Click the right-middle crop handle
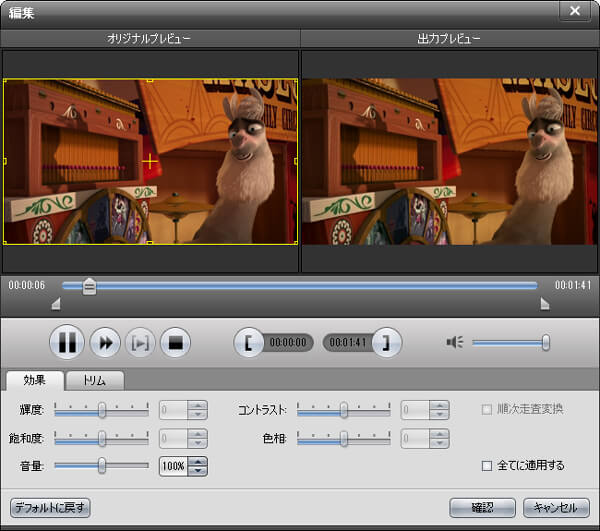Image resolution: width=600 pixels, height=531 pixels. pos(296,161)
